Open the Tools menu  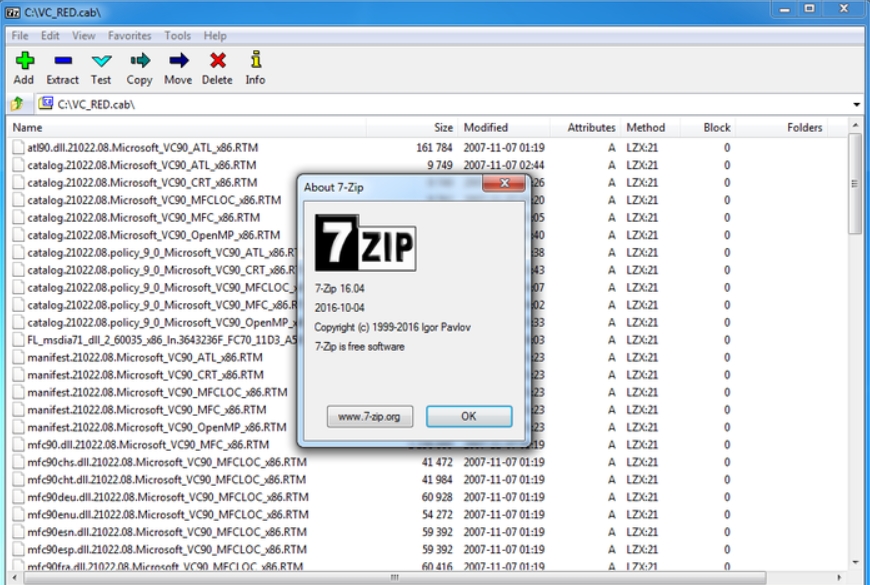coord(178,36)
